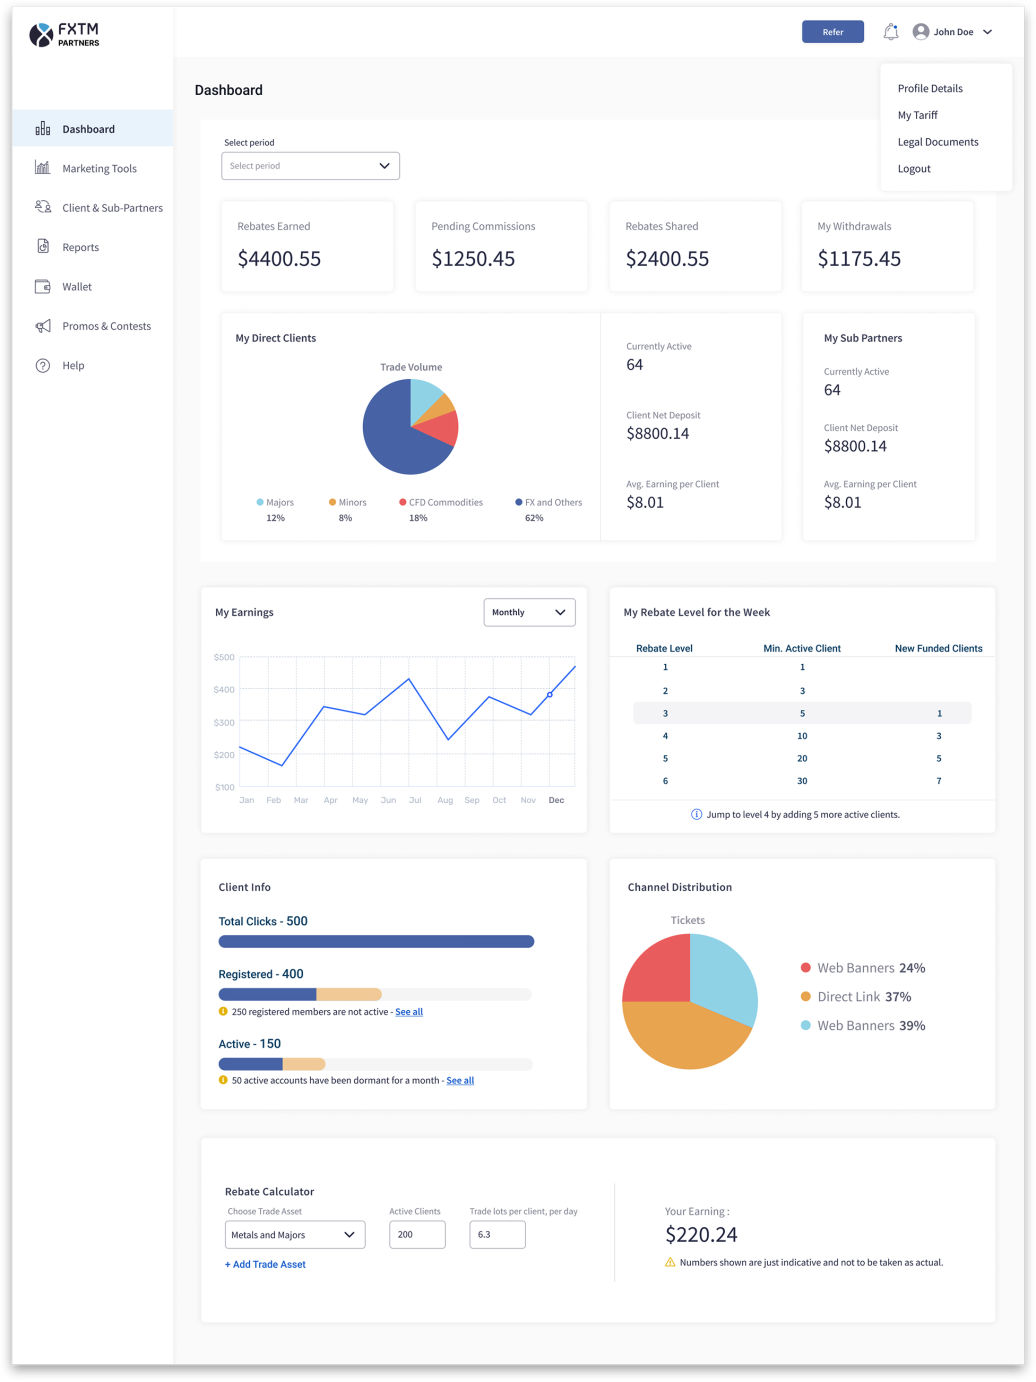Image resolution: width=1036 pixels, height=1382 pixels.
Task: Click the New Funded Clients column header
Action: (938, 648)
